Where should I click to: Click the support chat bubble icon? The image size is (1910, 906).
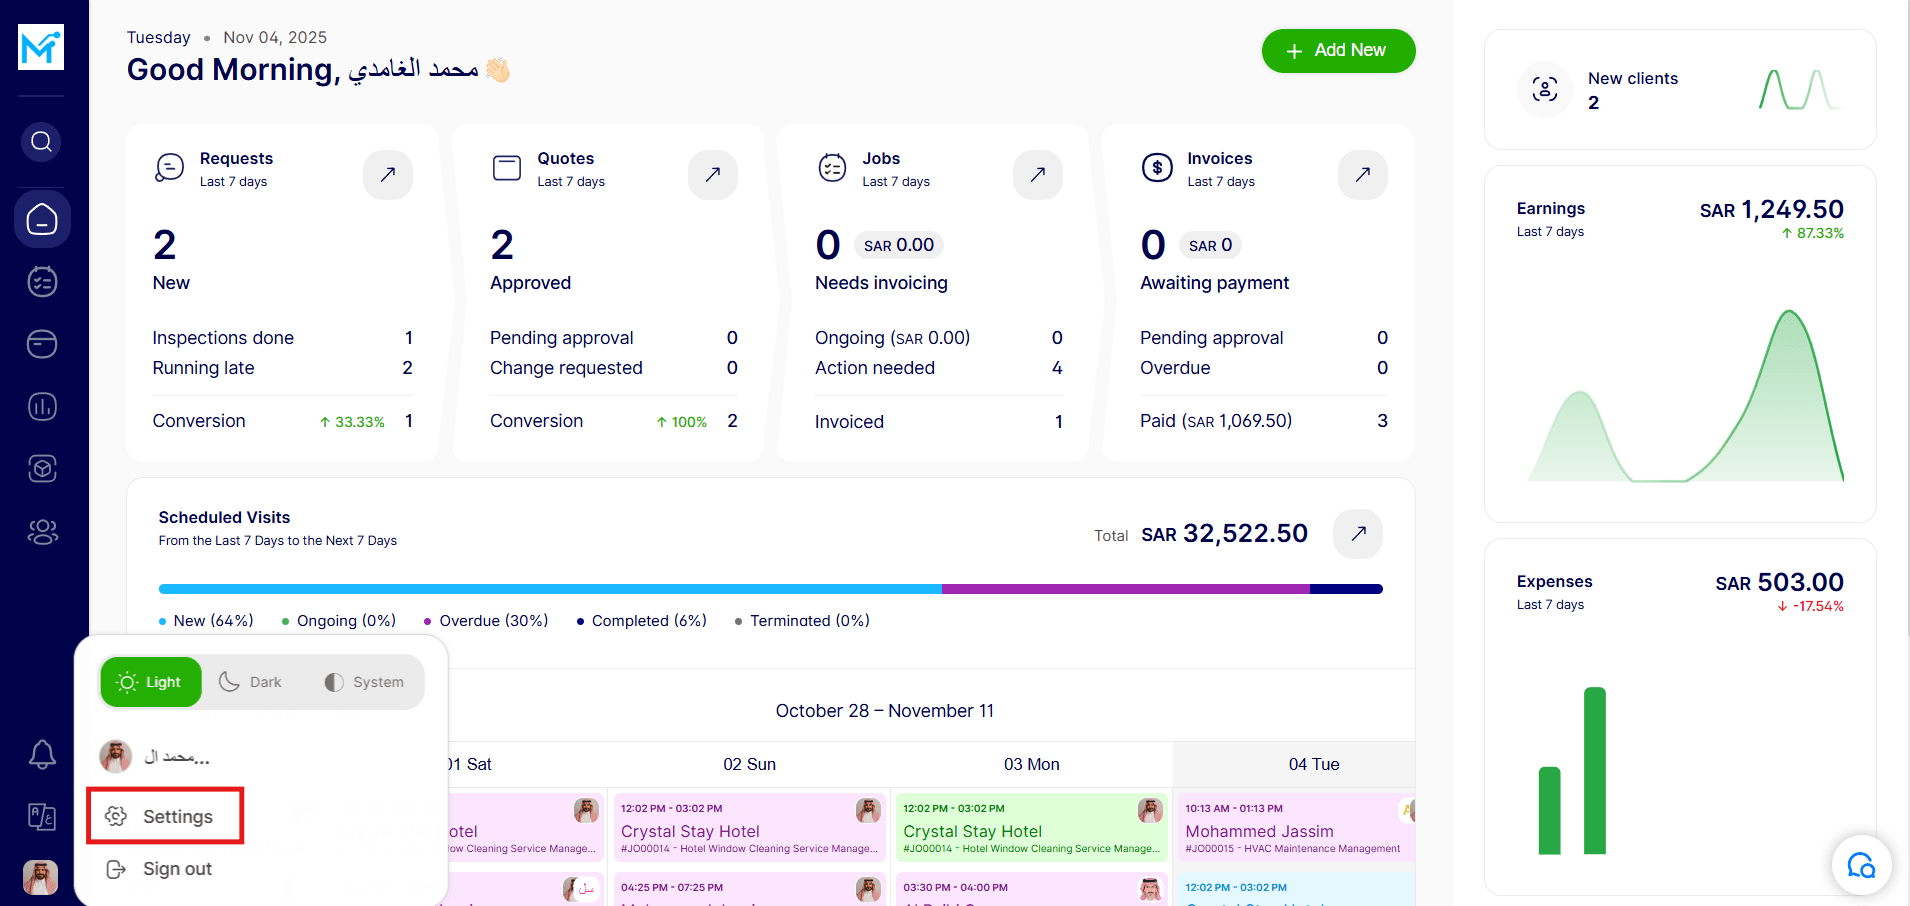1861,865
